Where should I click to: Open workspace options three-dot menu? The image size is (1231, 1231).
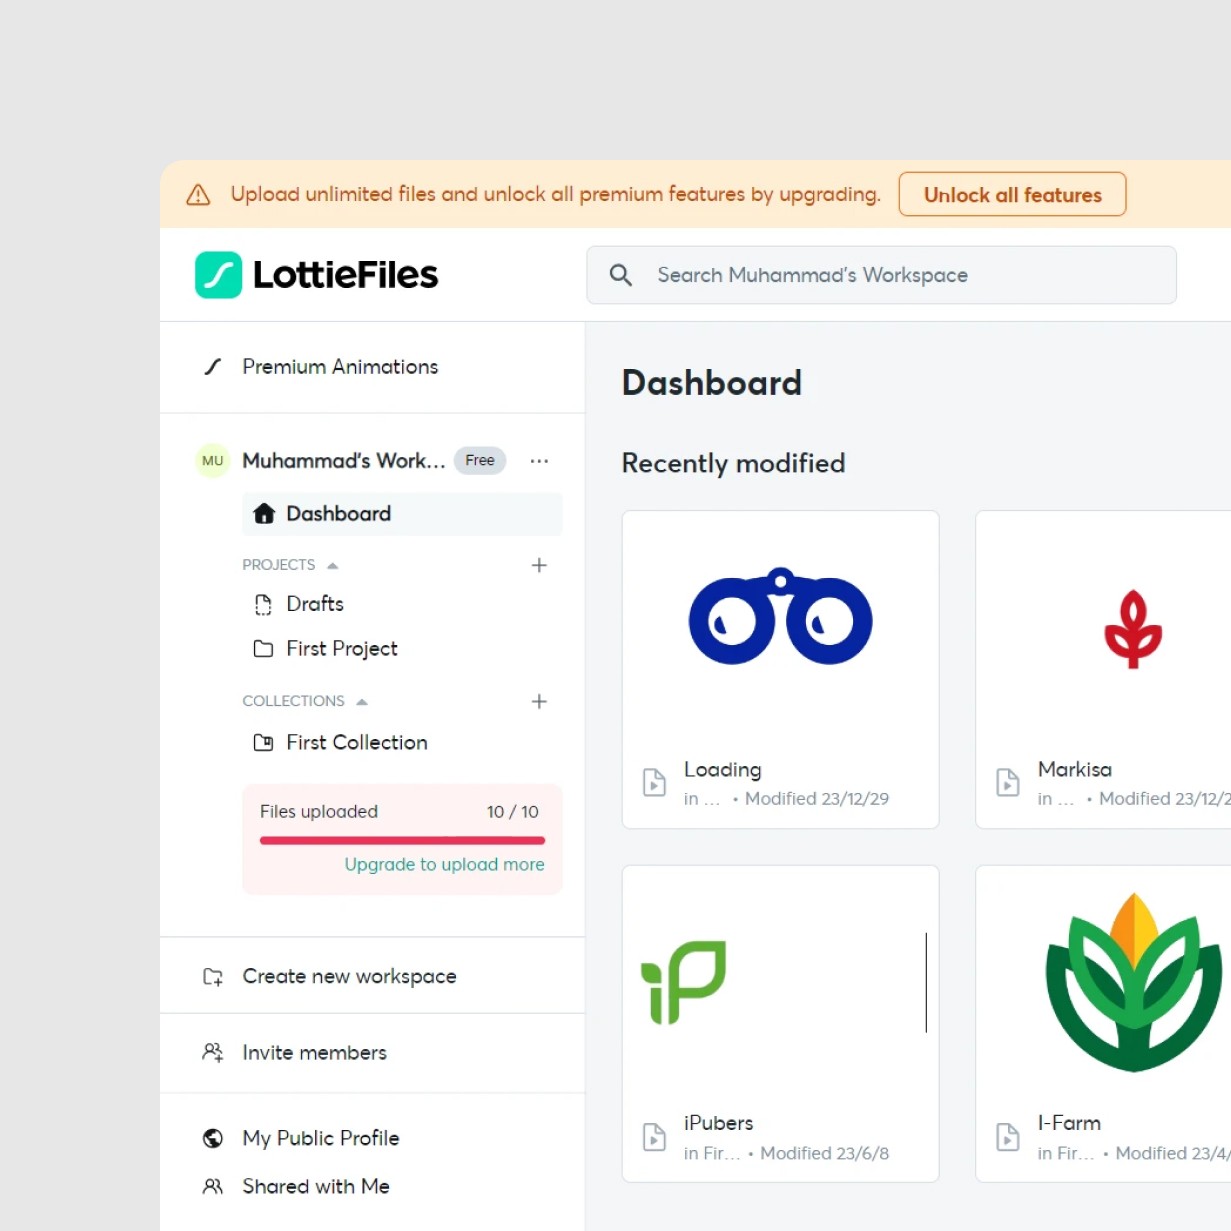(x=539, y=461)
